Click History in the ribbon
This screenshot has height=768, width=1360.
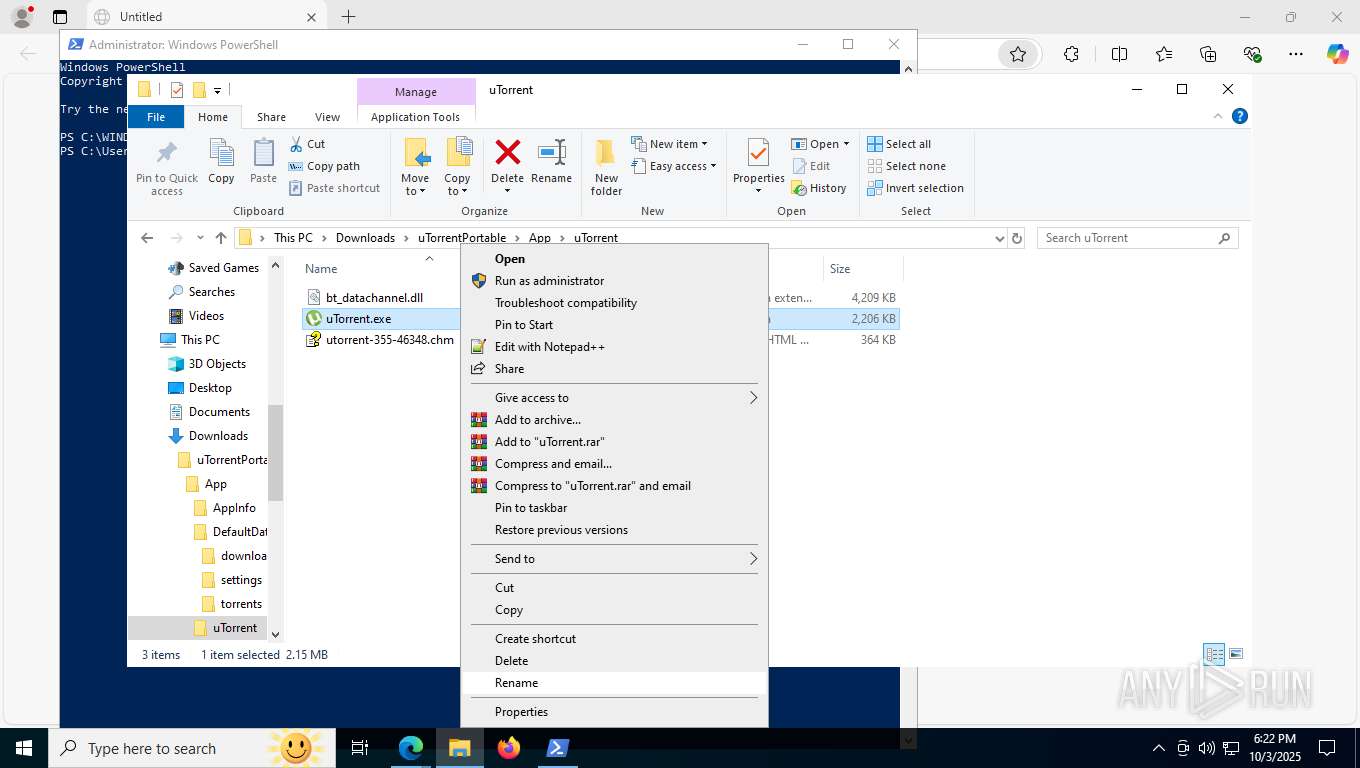pyautogui.click(x=819, y=188)
